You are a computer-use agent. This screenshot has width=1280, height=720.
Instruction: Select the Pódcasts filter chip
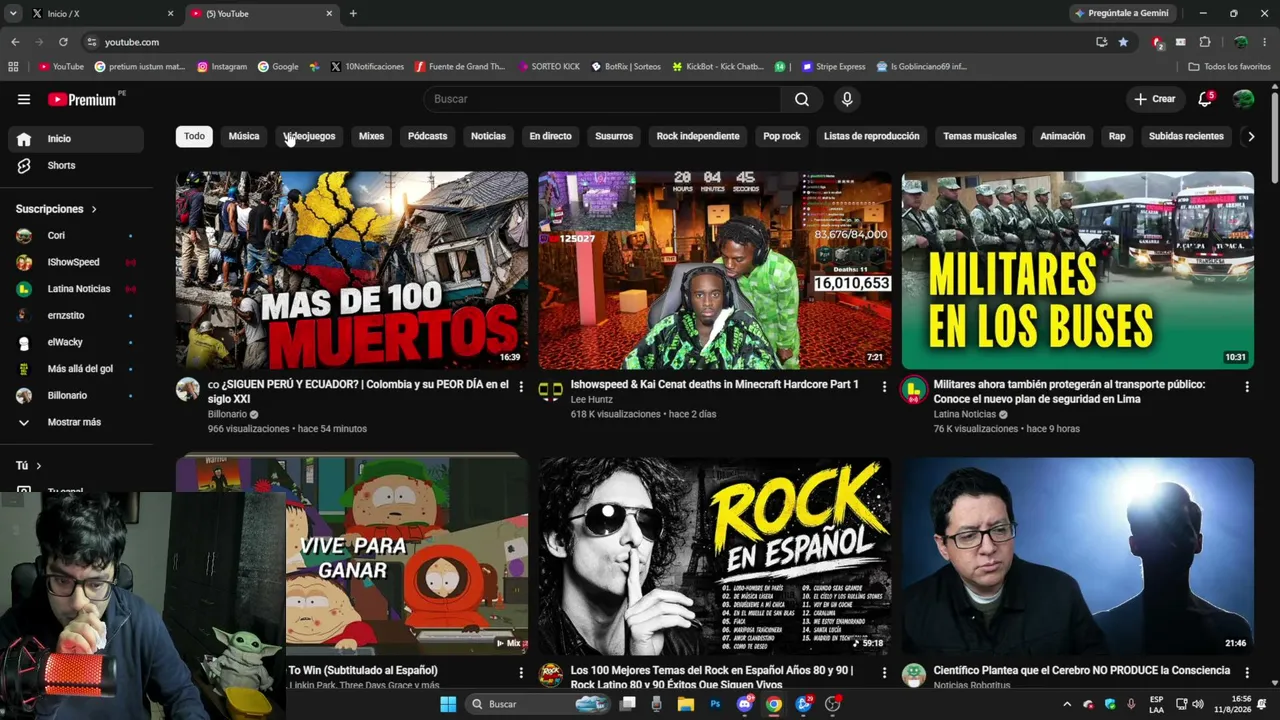click(428, 136)
